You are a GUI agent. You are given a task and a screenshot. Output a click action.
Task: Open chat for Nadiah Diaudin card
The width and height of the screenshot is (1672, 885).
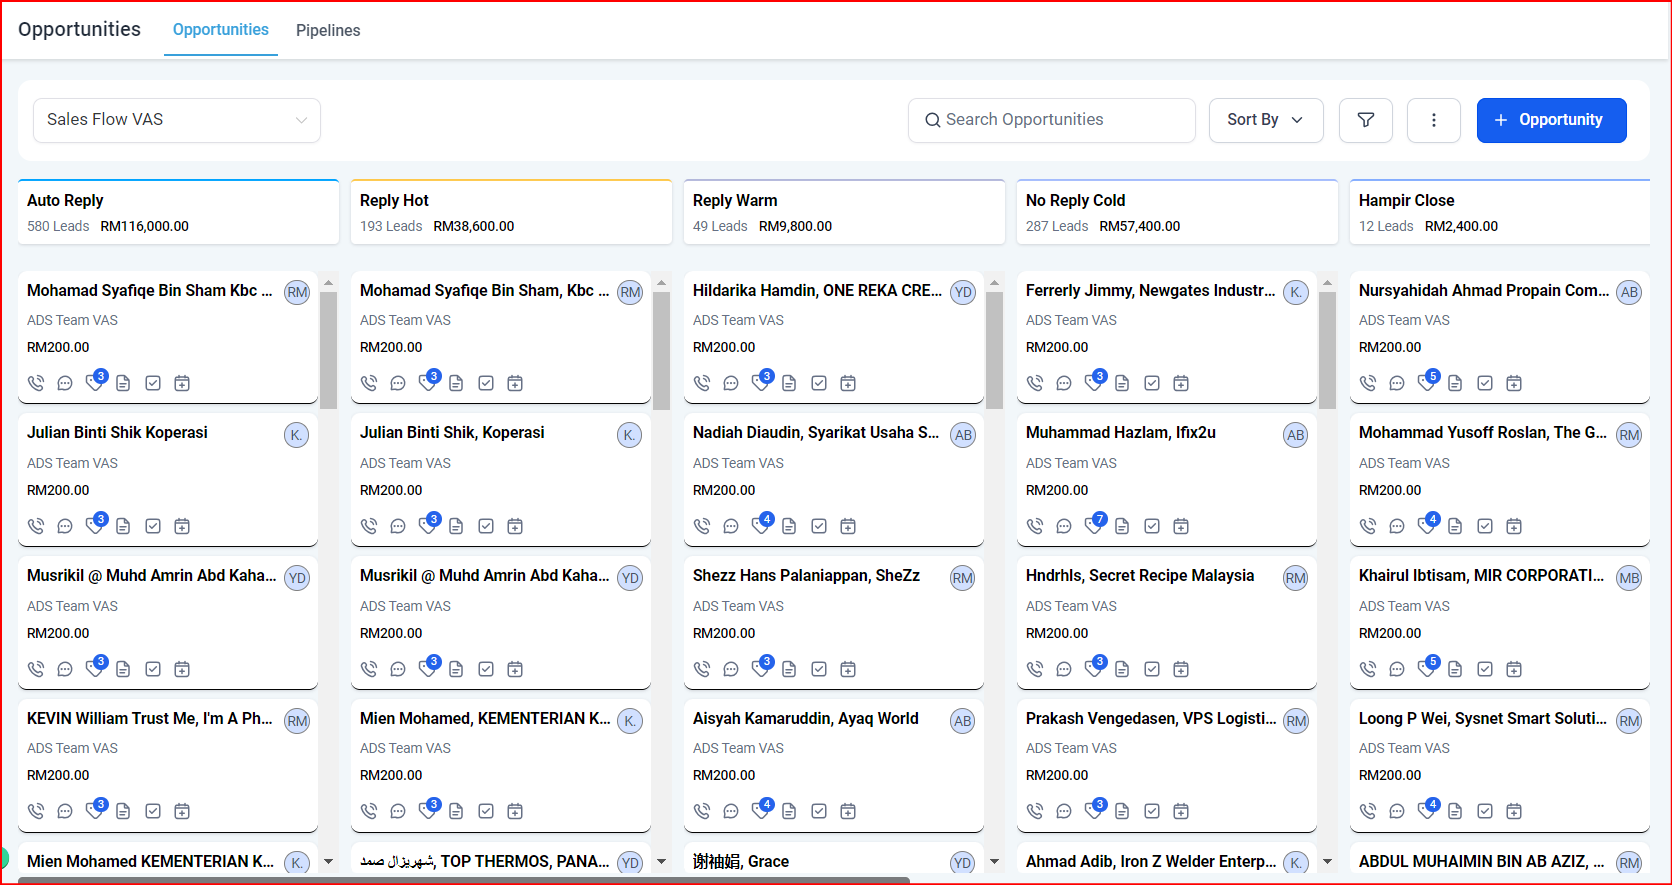pyautogui.click(x=731, y=526)
